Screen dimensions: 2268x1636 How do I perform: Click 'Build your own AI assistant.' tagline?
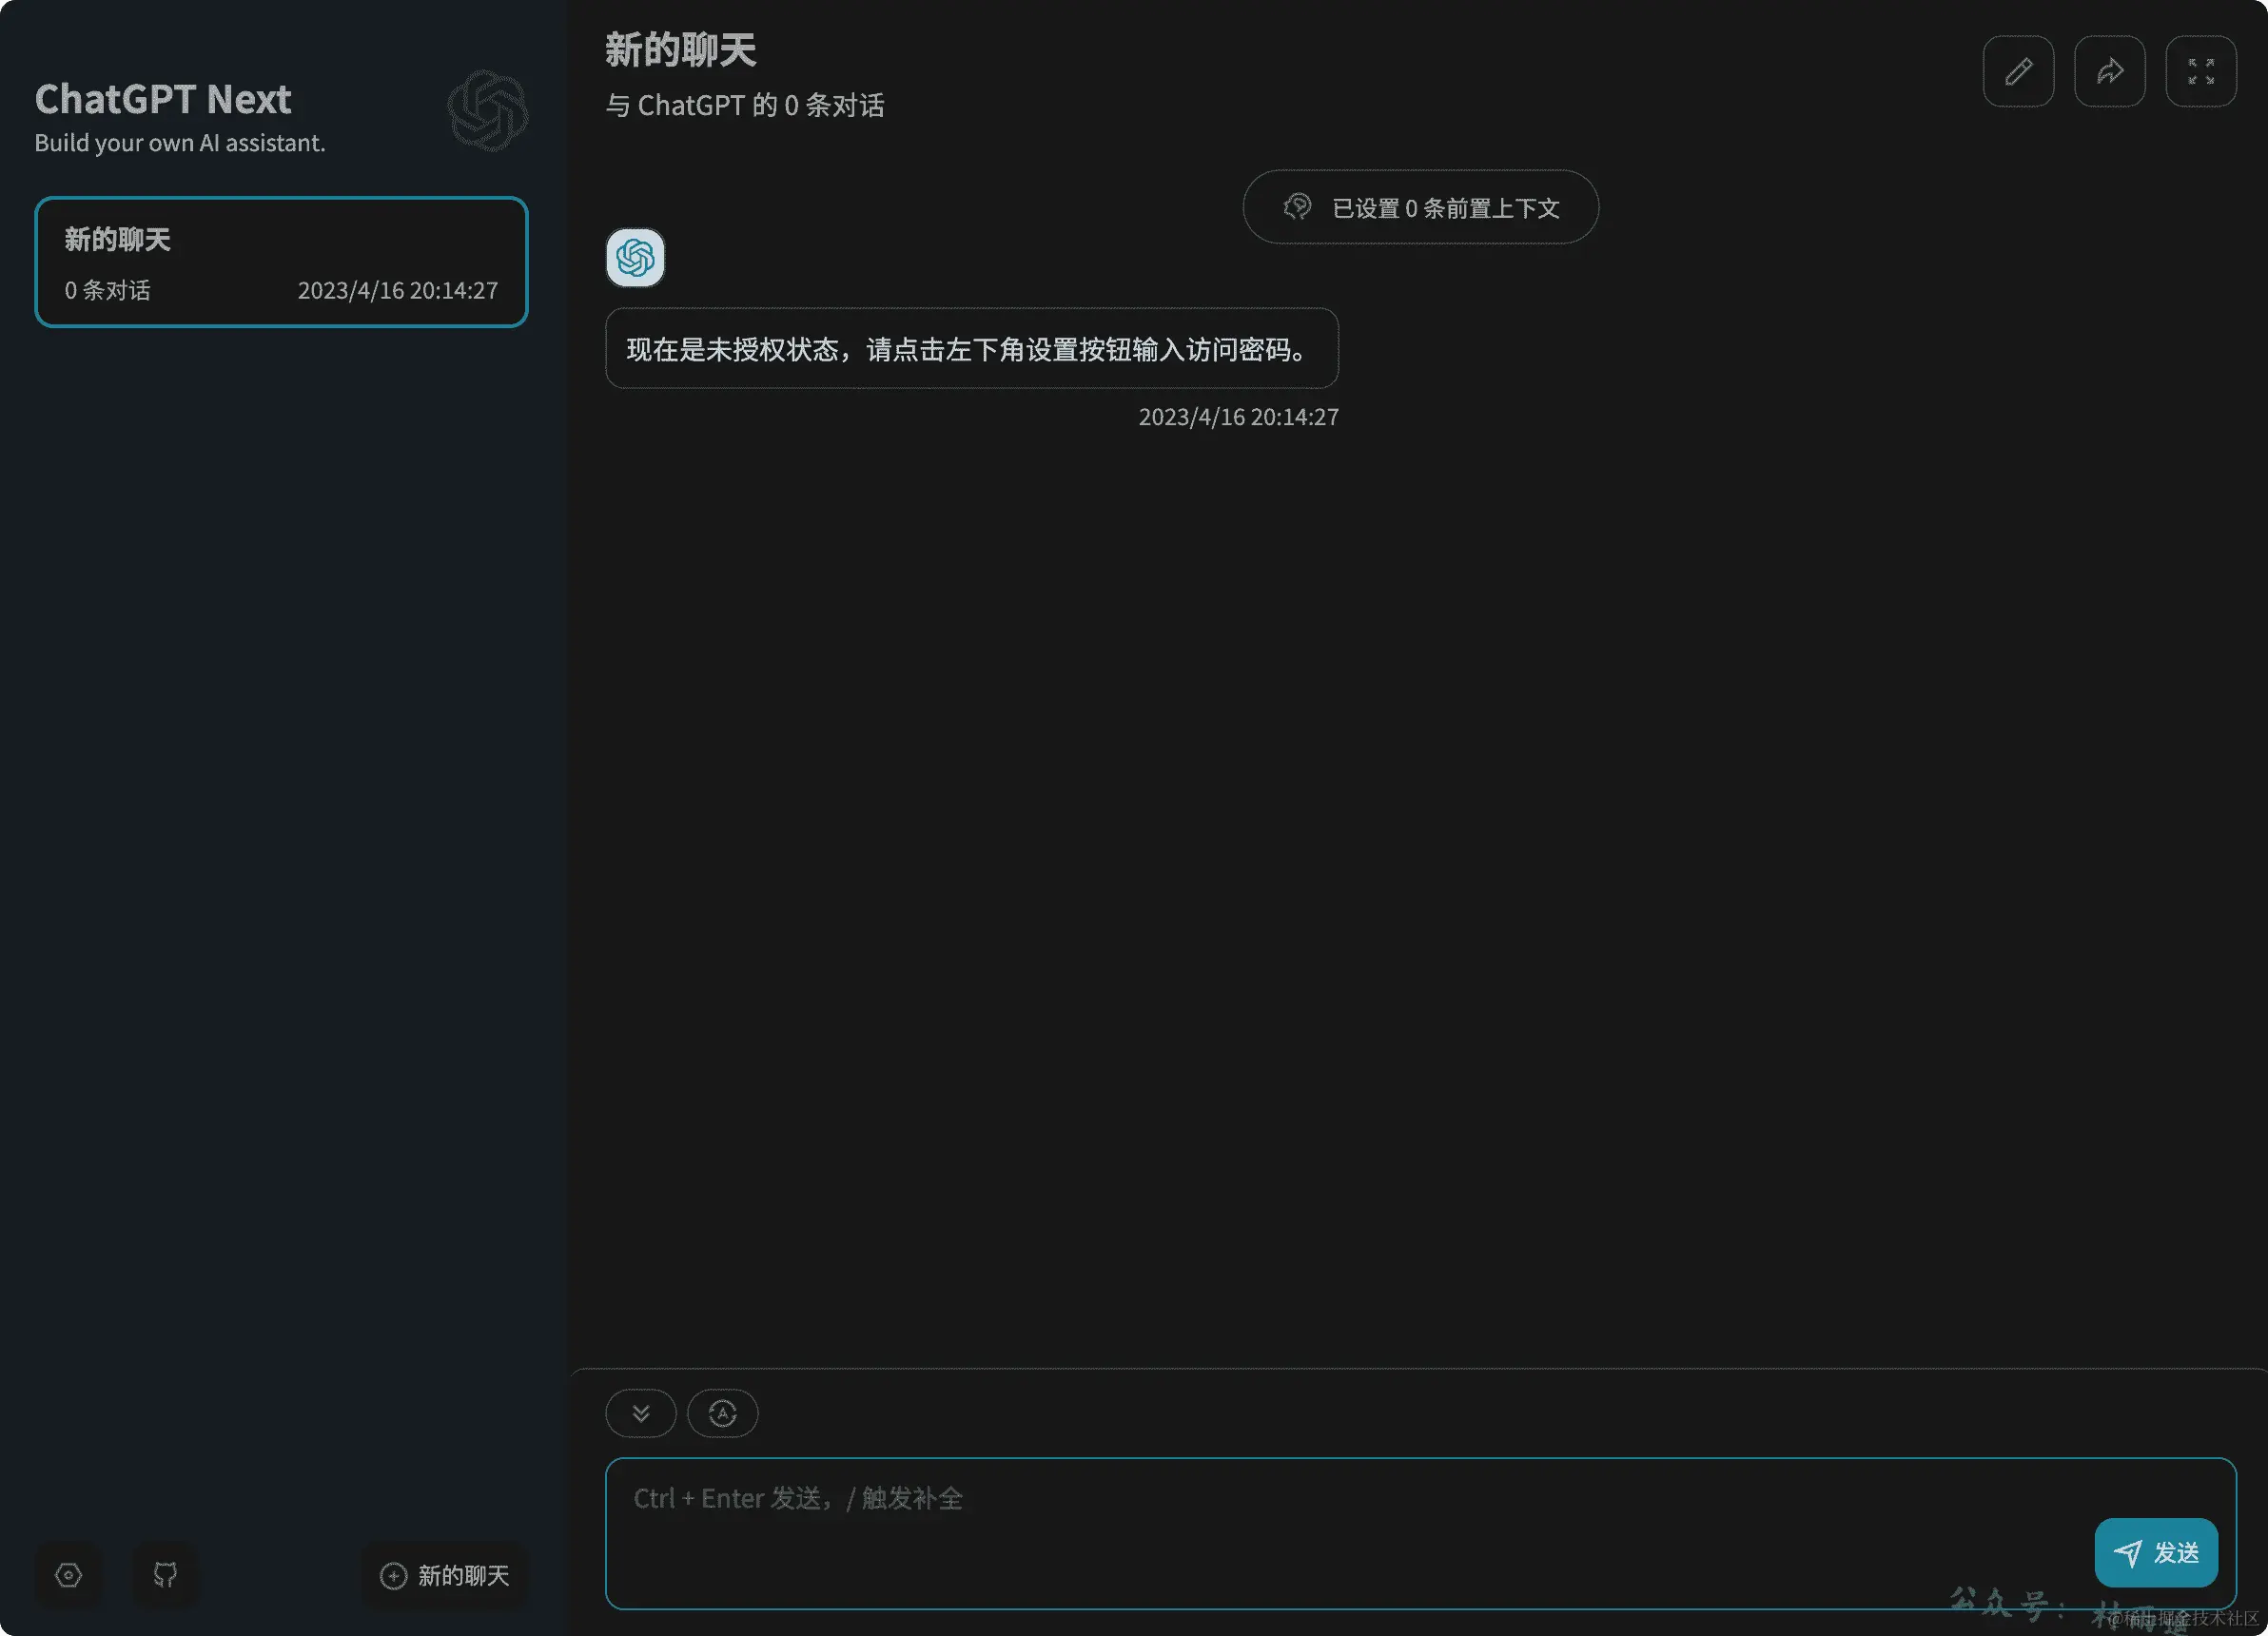click(180, 143)
